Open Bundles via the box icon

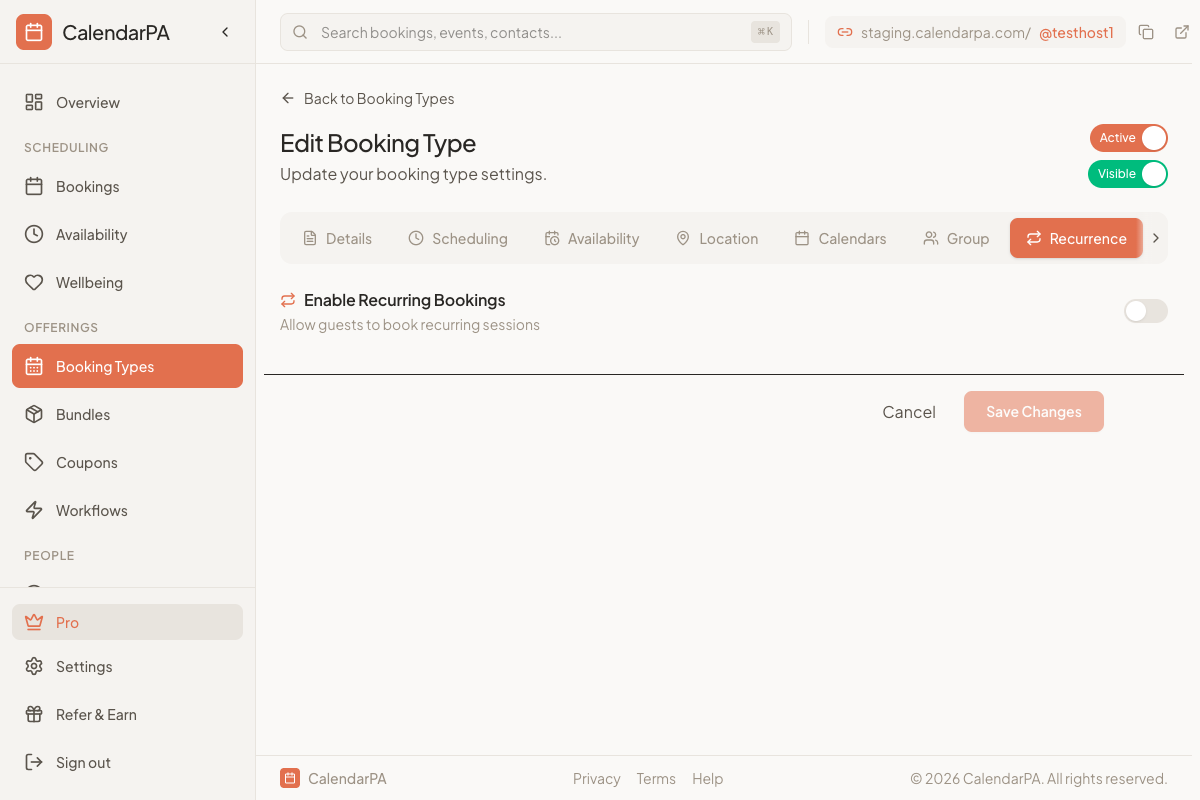pos(33,414)
